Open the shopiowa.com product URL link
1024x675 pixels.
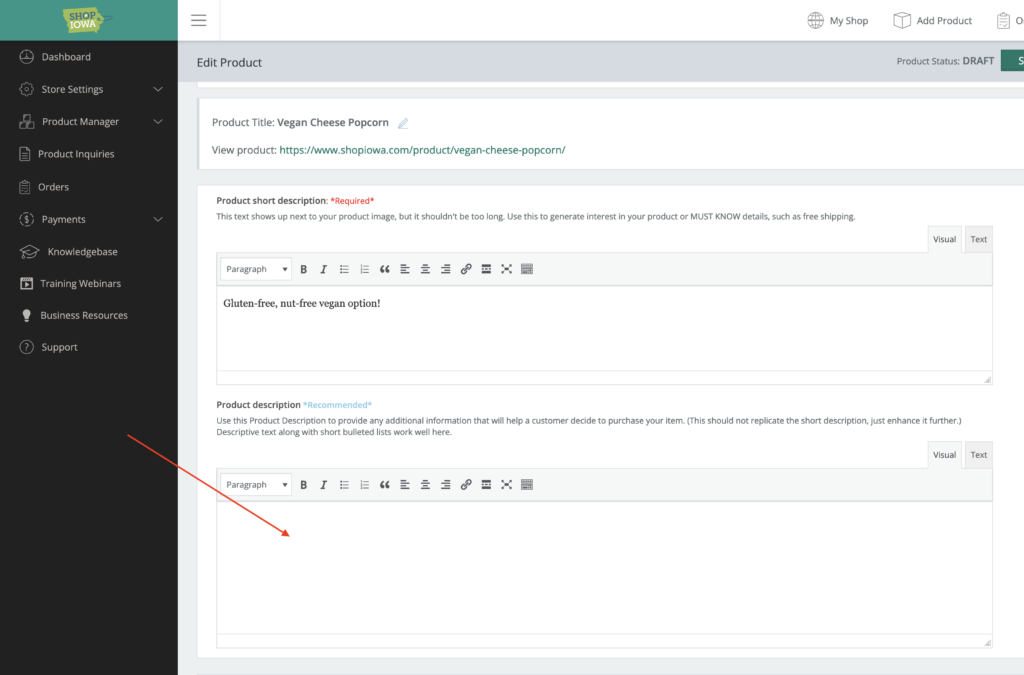422,150
